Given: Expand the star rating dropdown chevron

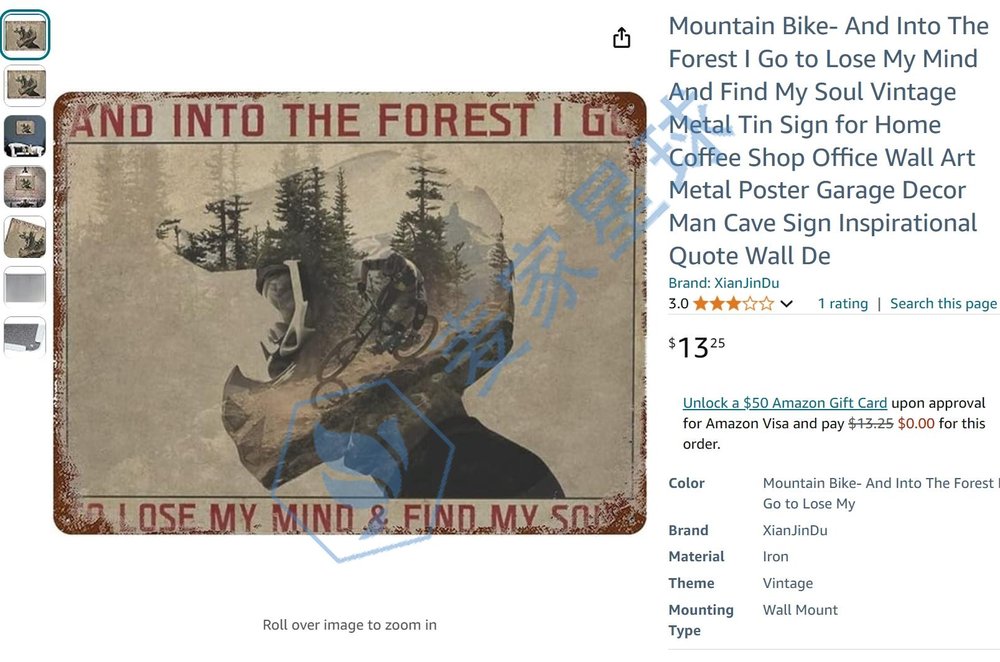Looking at the screenshot, I should pyautogui.click(x=787, y=304).
